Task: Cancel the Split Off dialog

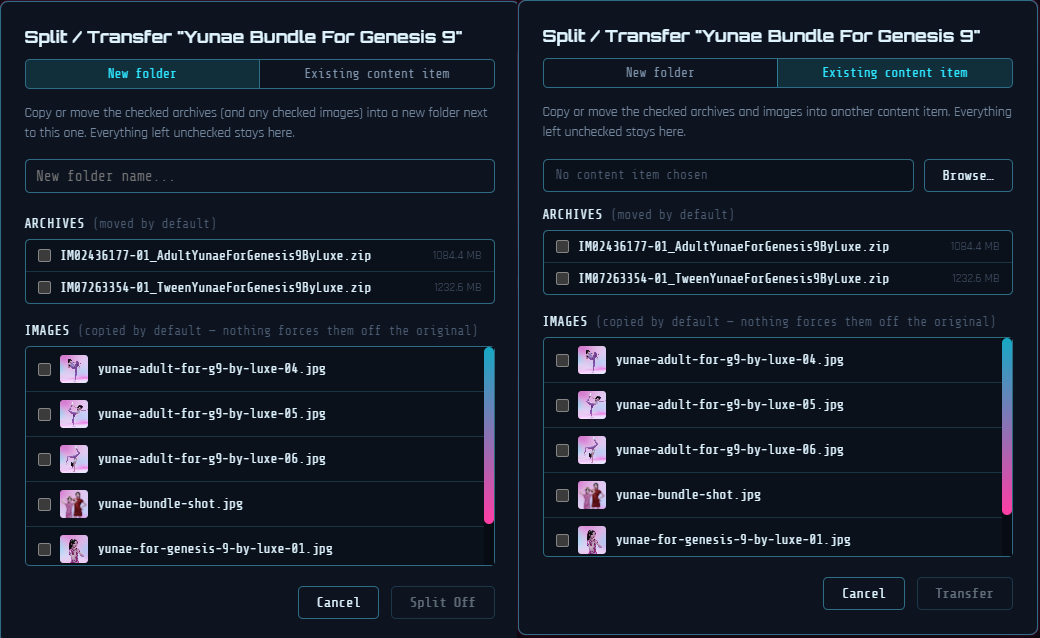Action: click(338, 602)
